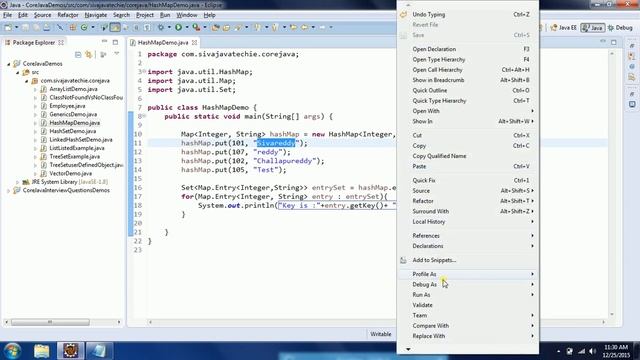Image resolution: width=640 pixels, height=360 pixels.
Task: Open the File menu
Action: click(7, 15)
